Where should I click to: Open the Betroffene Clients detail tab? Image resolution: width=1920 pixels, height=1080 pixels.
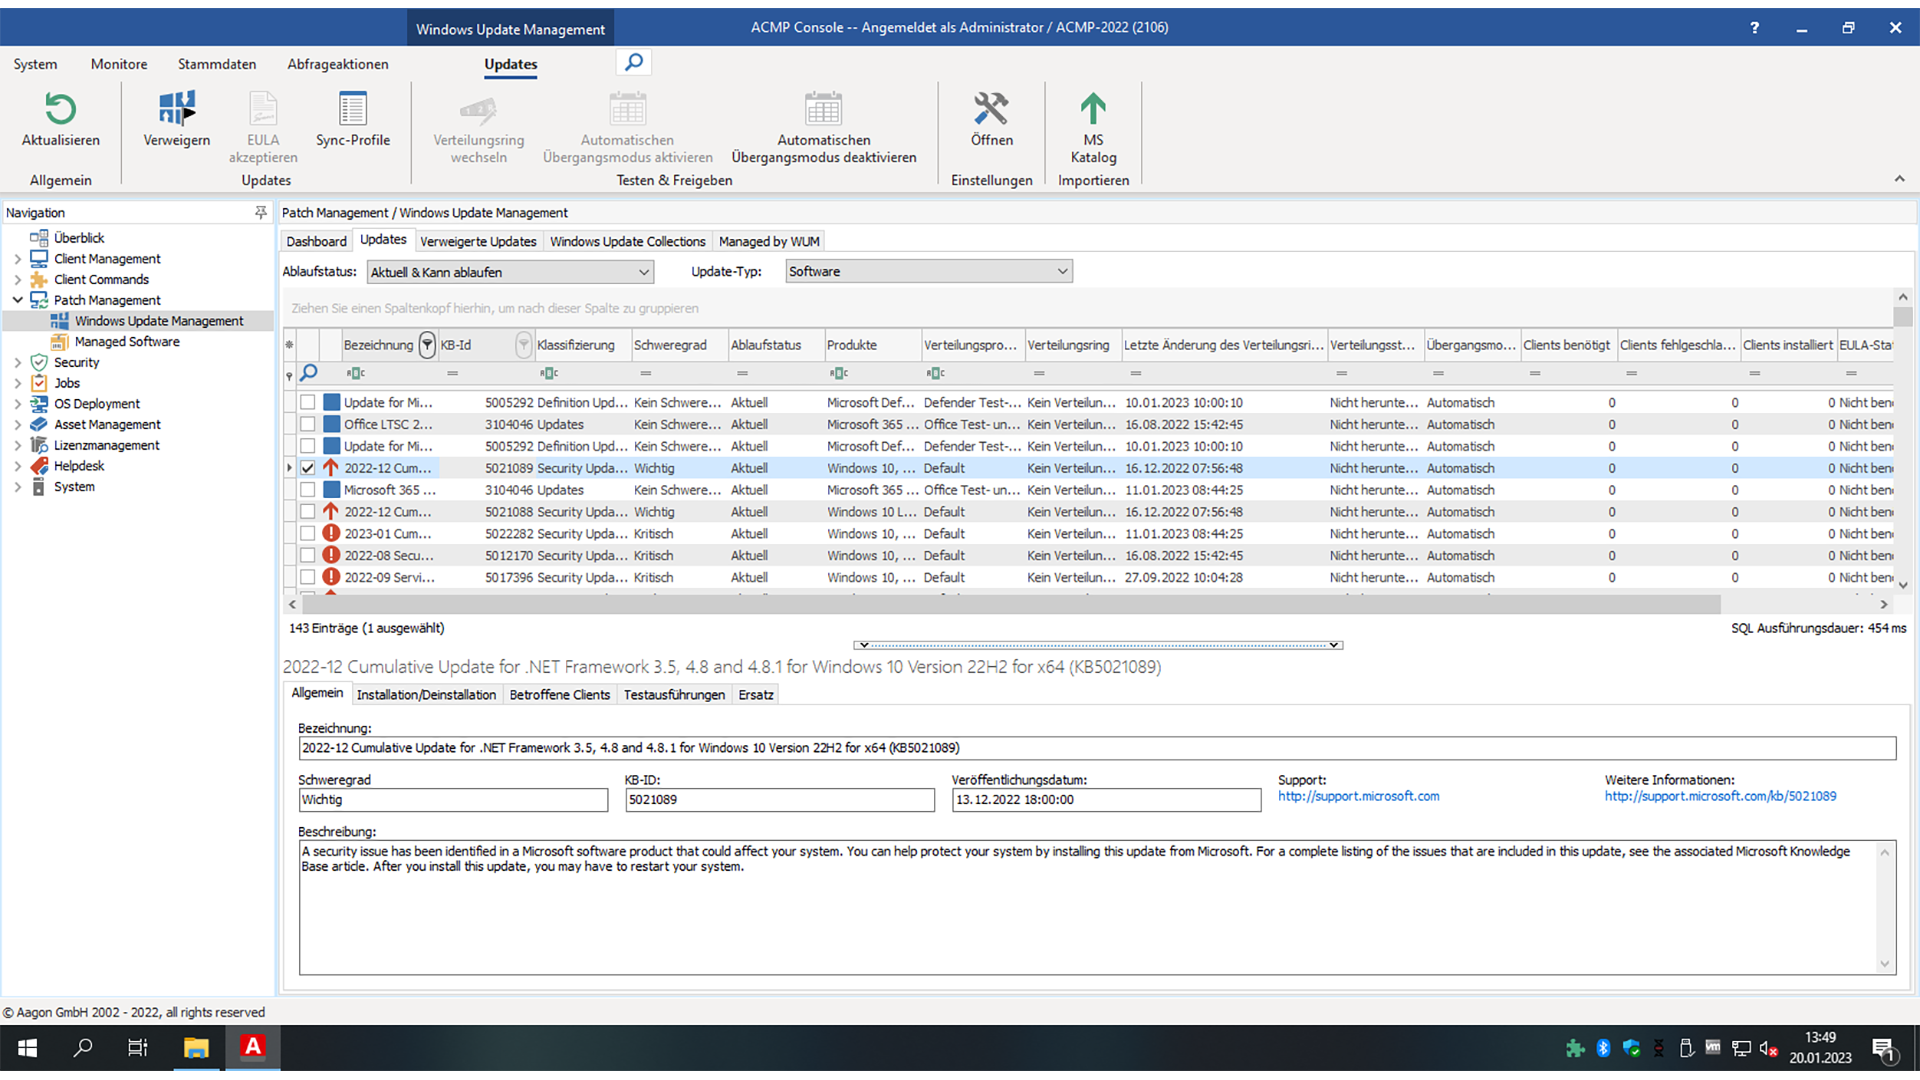point(559,695)
